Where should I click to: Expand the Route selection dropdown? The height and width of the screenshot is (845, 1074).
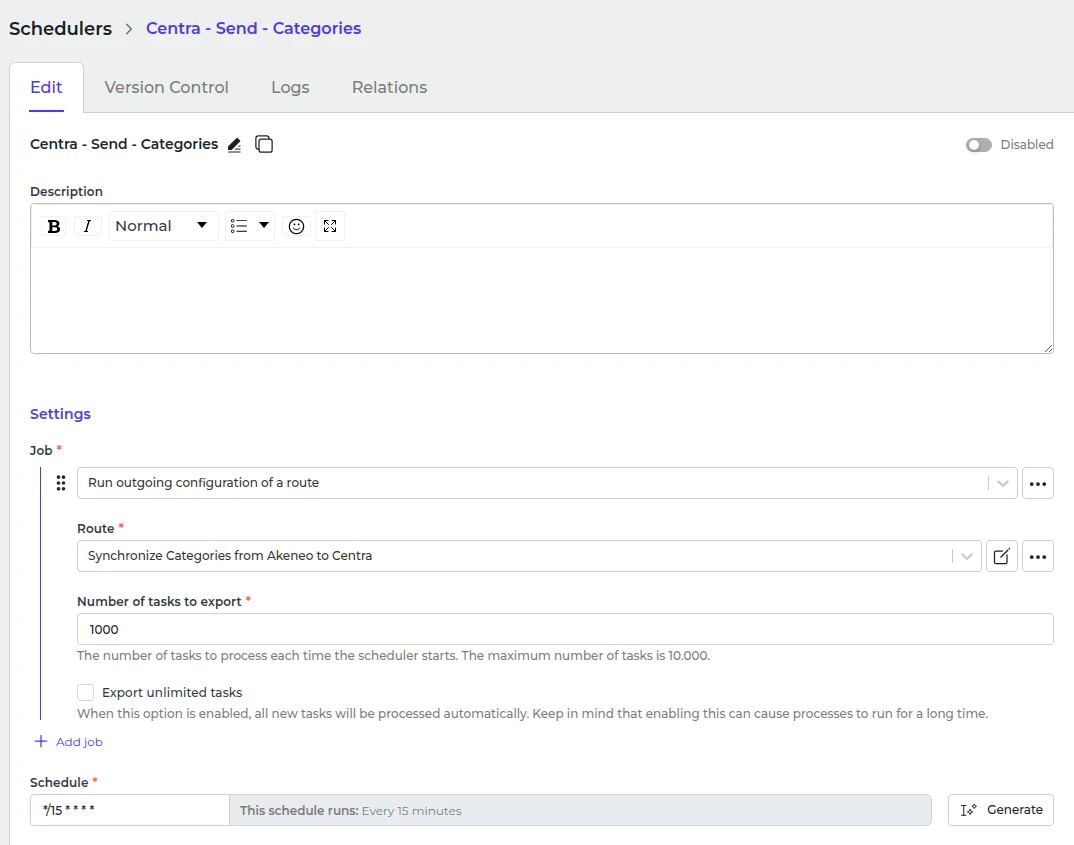(966, 556)
